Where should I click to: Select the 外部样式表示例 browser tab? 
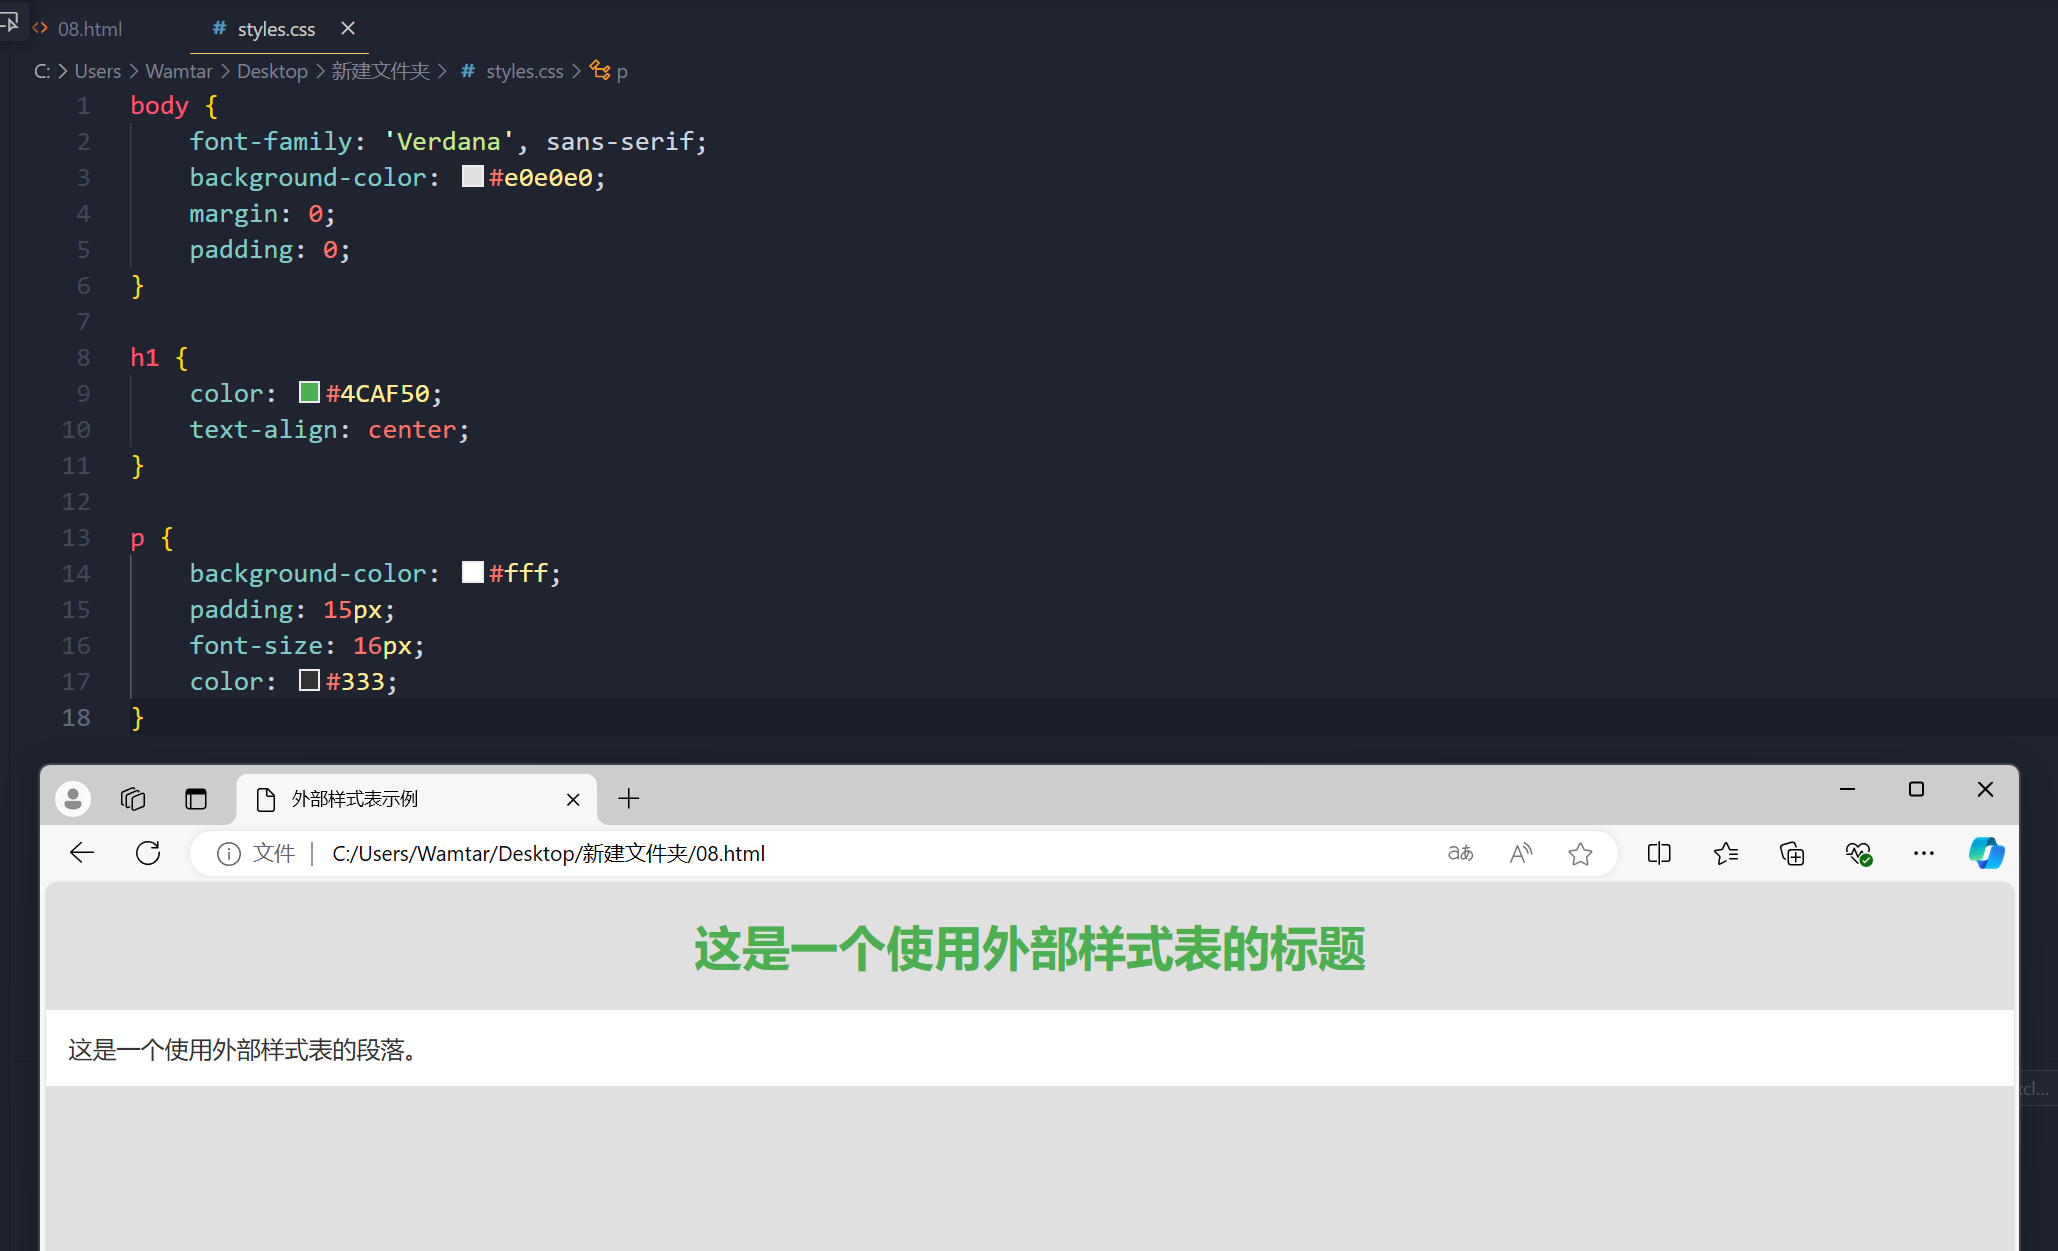click(355, 799)
